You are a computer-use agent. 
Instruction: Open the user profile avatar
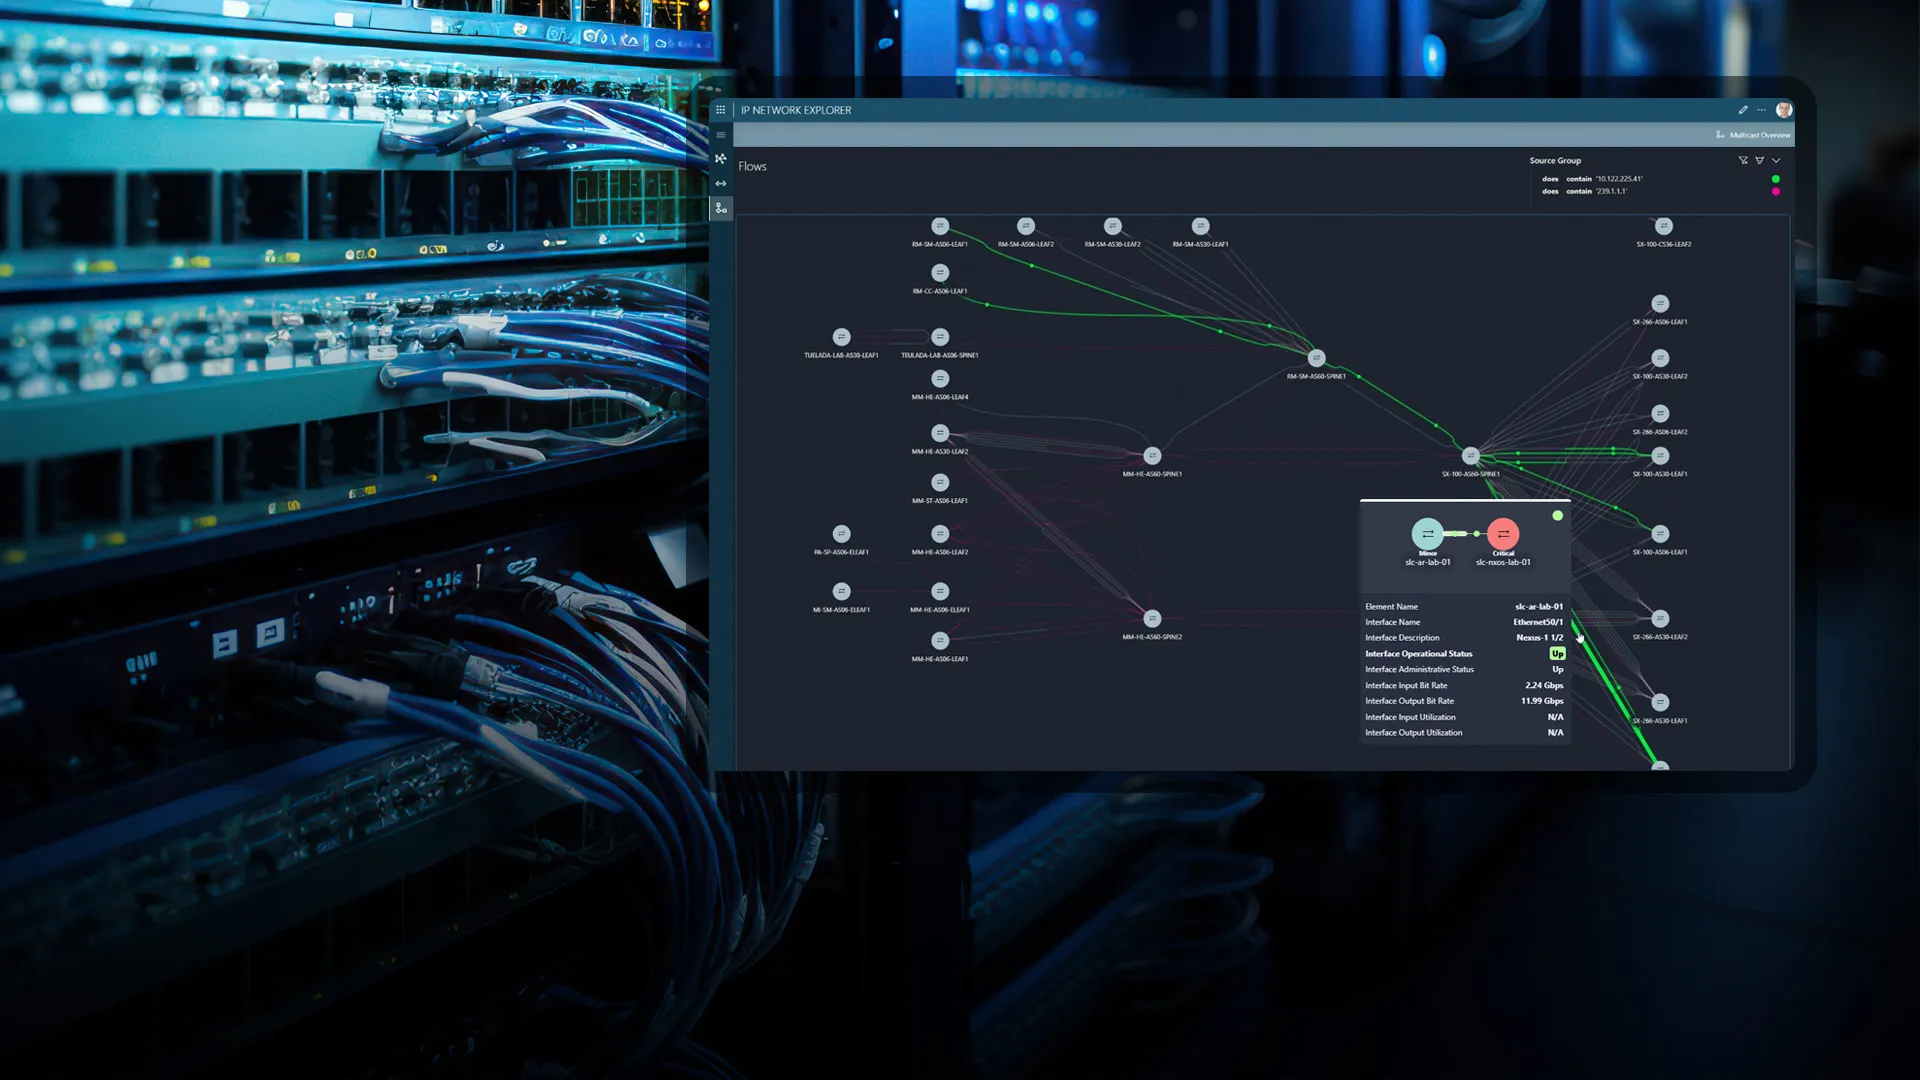(1784, 110)
